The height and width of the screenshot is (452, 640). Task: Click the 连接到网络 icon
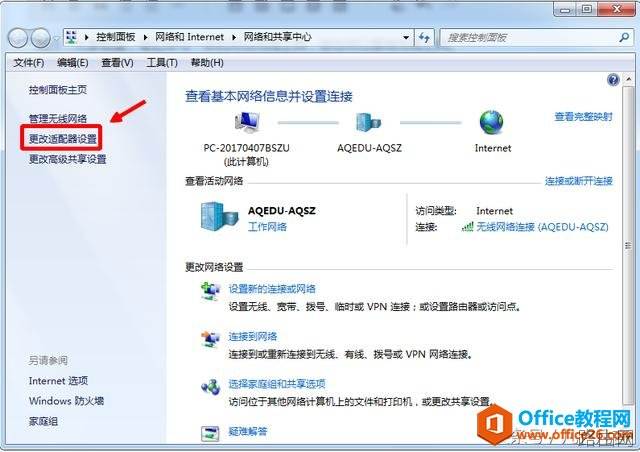coord(211,339)
